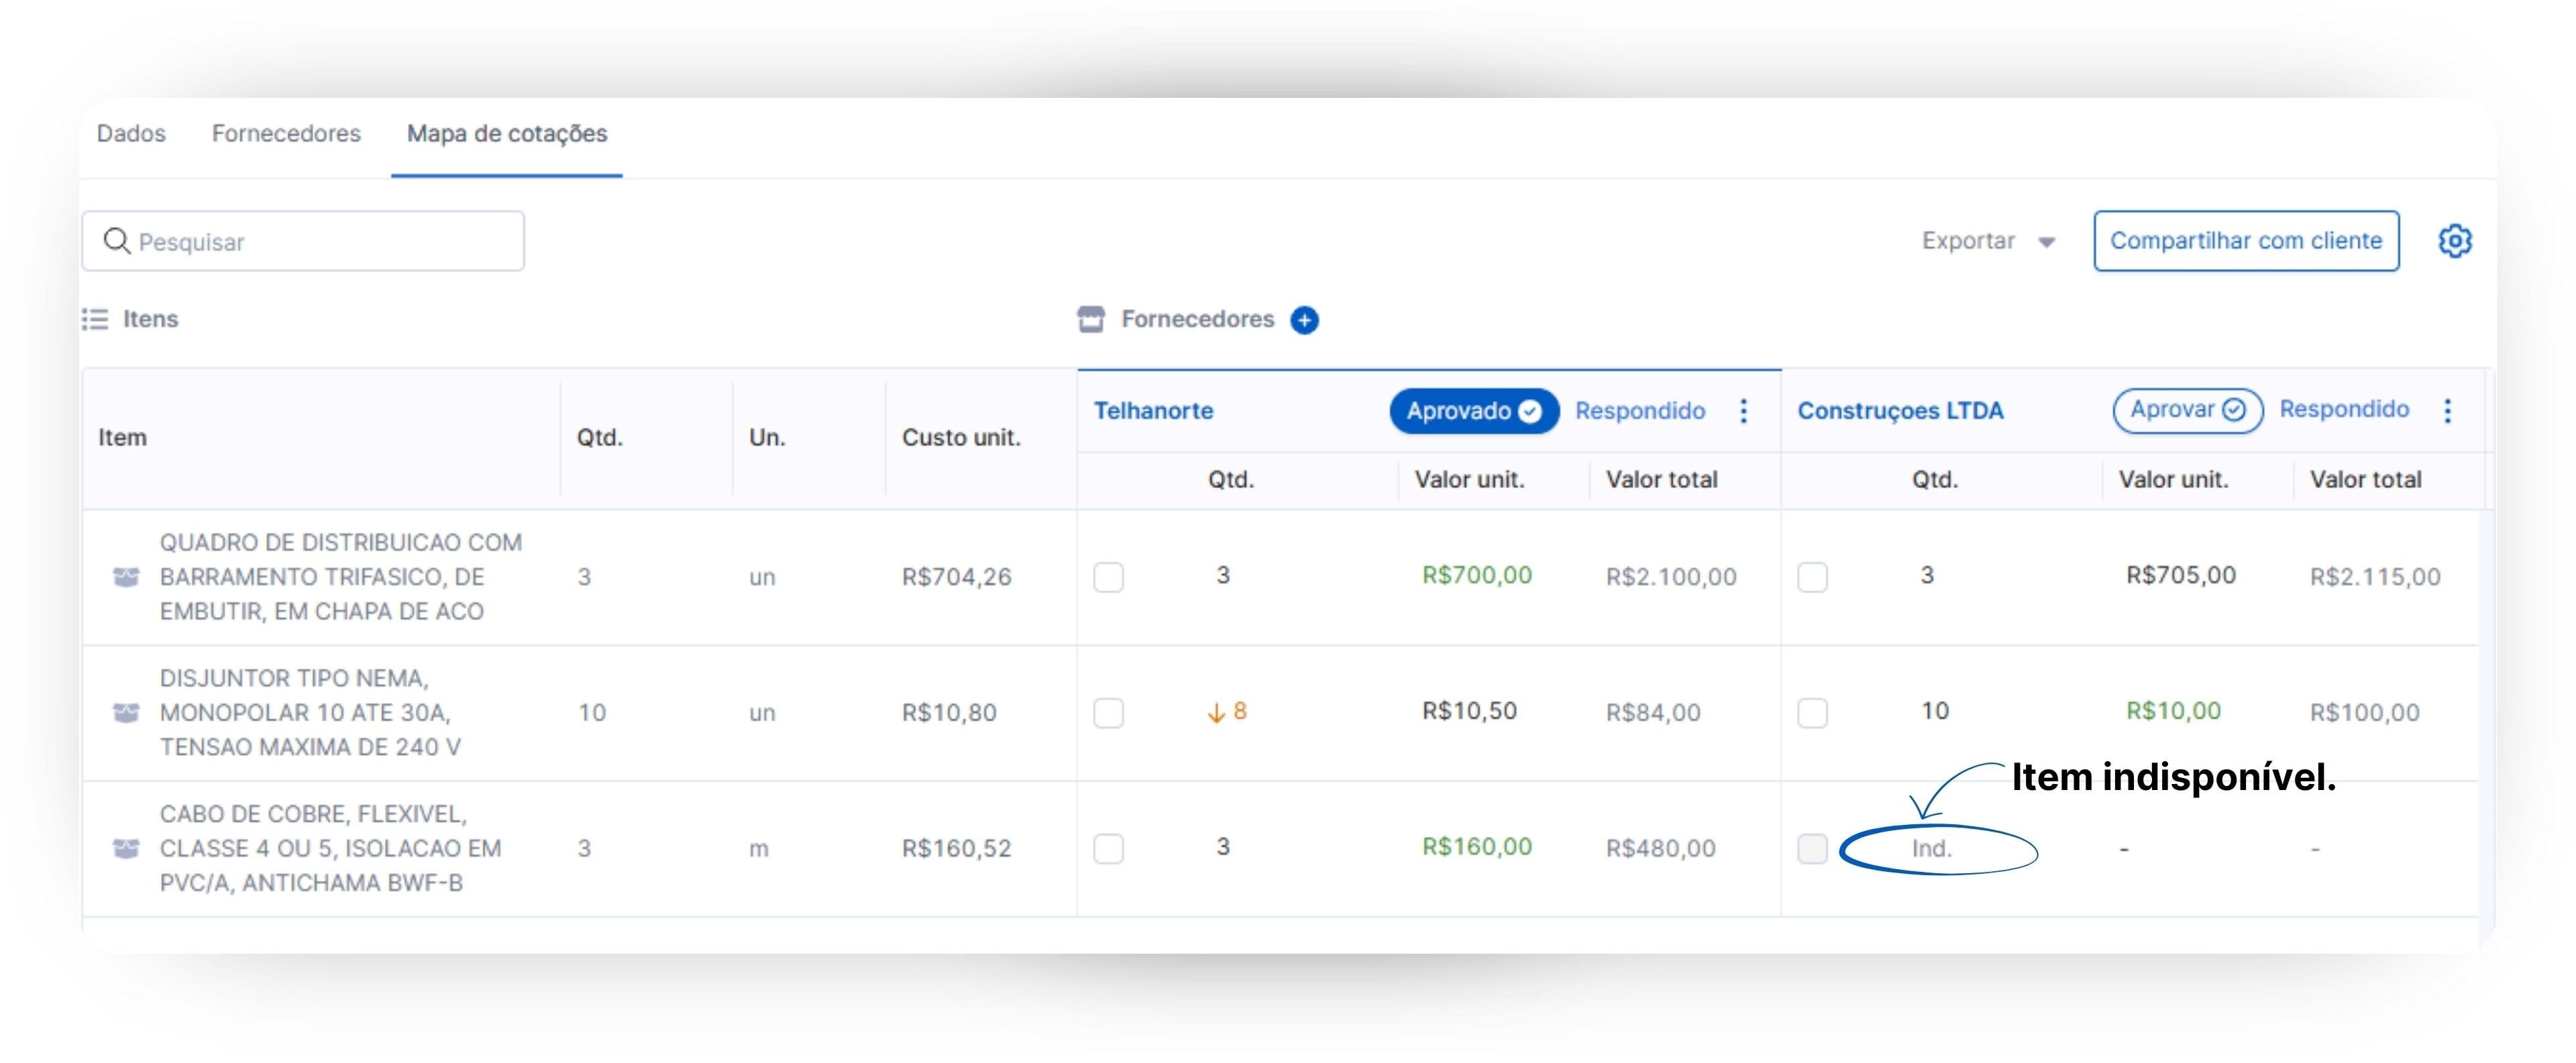Screen dimensions: 2576x1063
Task: Open Telhanorte three-dot options menu
Action: (1743, 411)
